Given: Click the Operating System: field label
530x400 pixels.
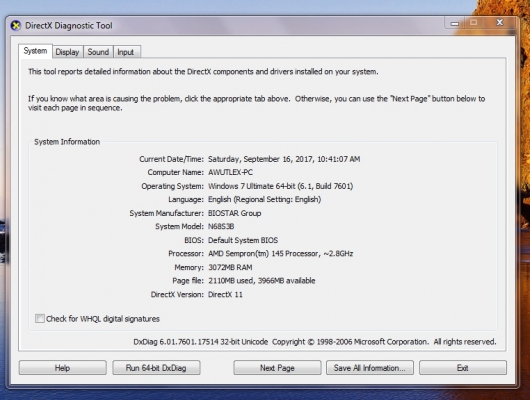Looking at the screenshot, I should [x=172, y=186].
